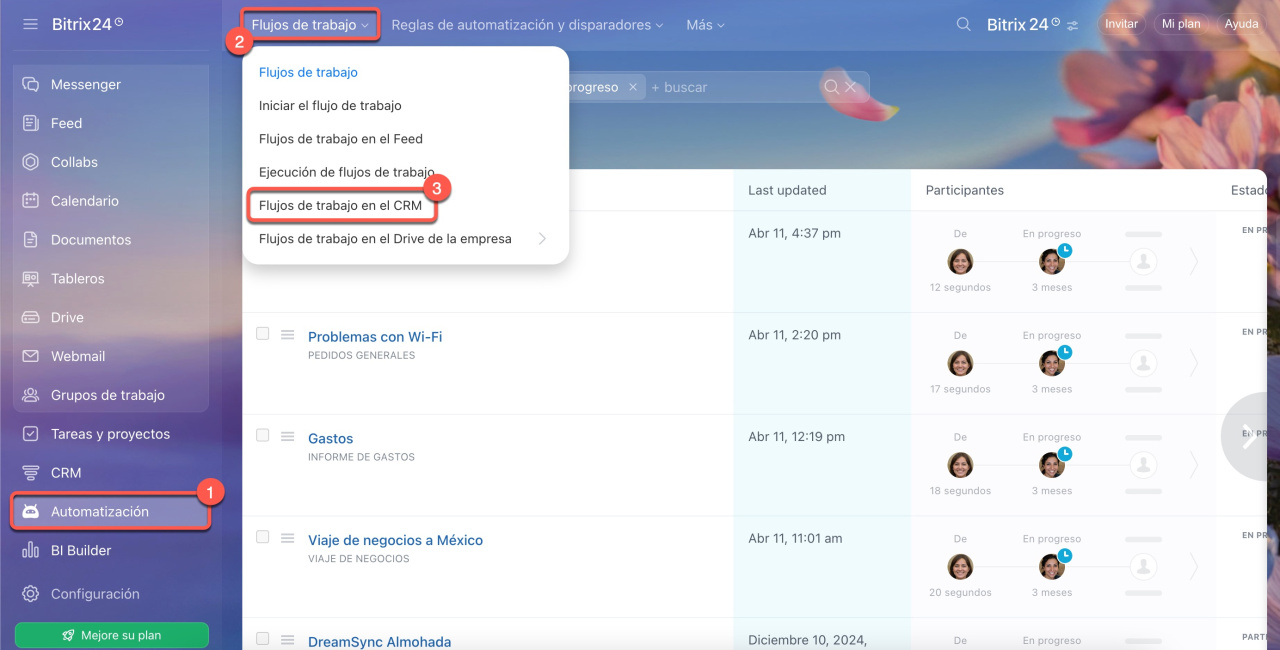Image resolution: width=1280 pixels, height=650 pixels.
Task: Open the DreamSync Almohada link
Action: click(x=379, y=642)
